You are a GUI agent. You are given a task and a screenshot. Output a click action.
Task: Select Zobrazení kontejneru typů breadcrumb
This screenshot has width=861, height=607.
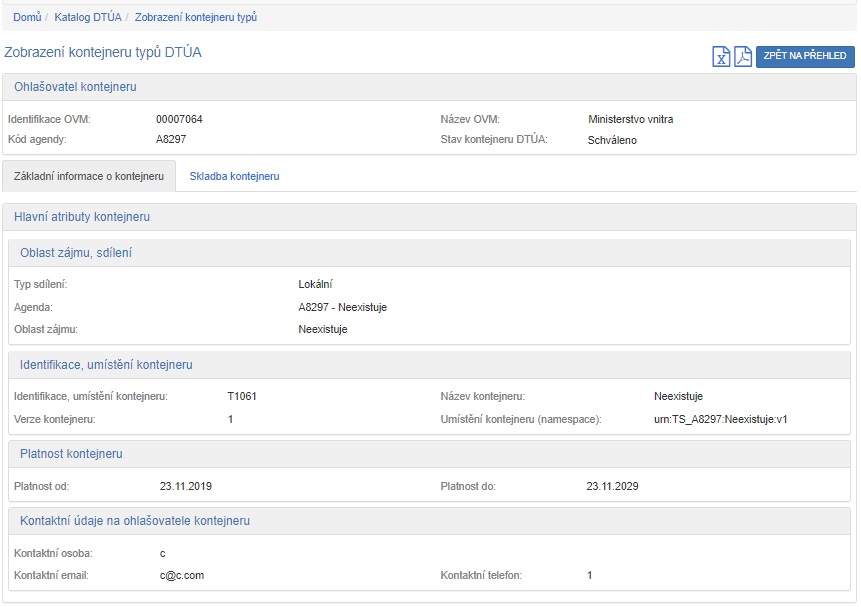click(x=196, y=17)
